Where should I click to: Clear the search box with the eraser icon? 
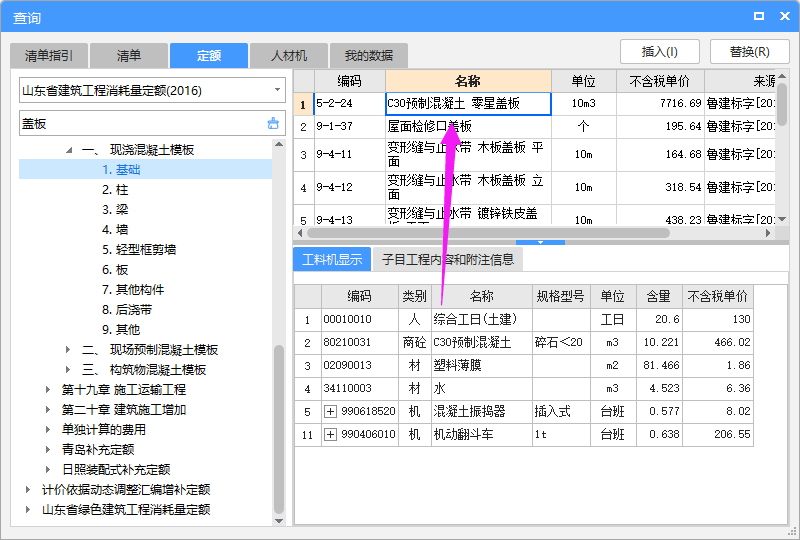pos(273,124)
